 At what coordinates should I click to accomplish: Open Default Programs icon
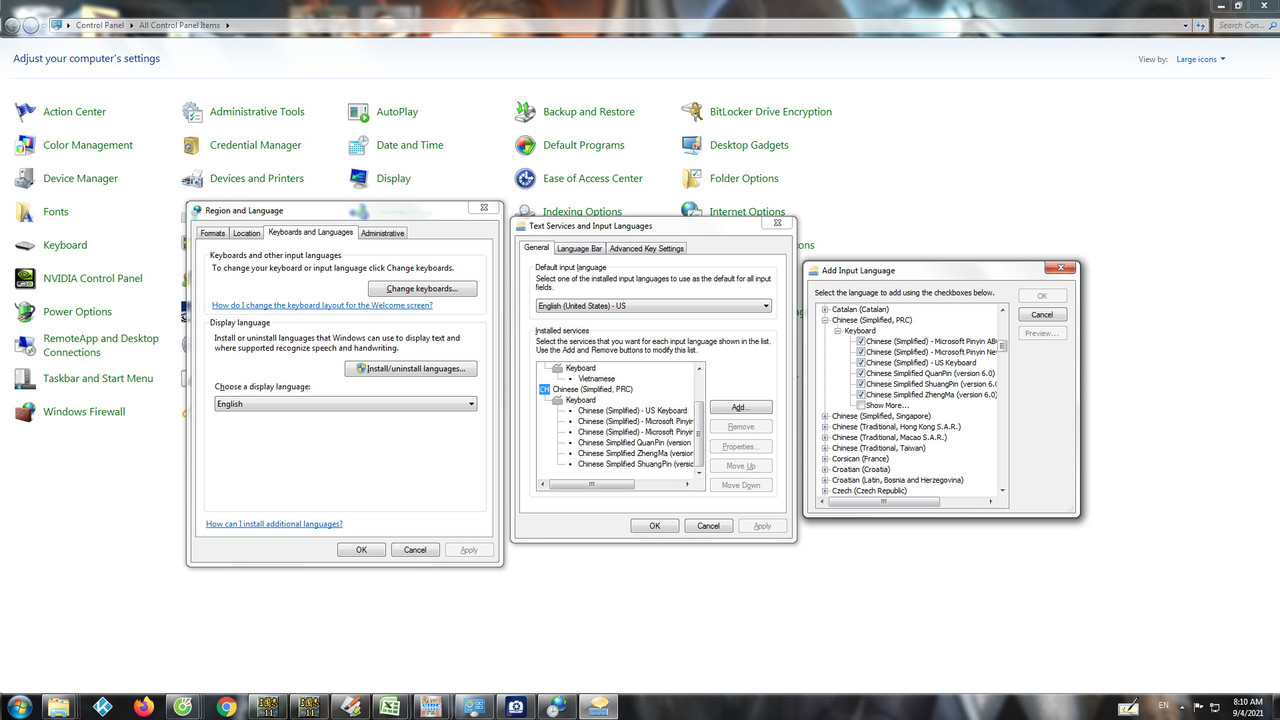coord(526,145)
